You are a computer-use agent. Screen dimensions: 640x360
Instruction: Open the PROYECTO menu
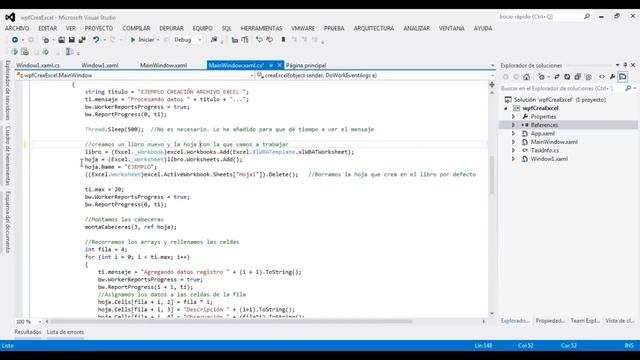coord(99,28)
